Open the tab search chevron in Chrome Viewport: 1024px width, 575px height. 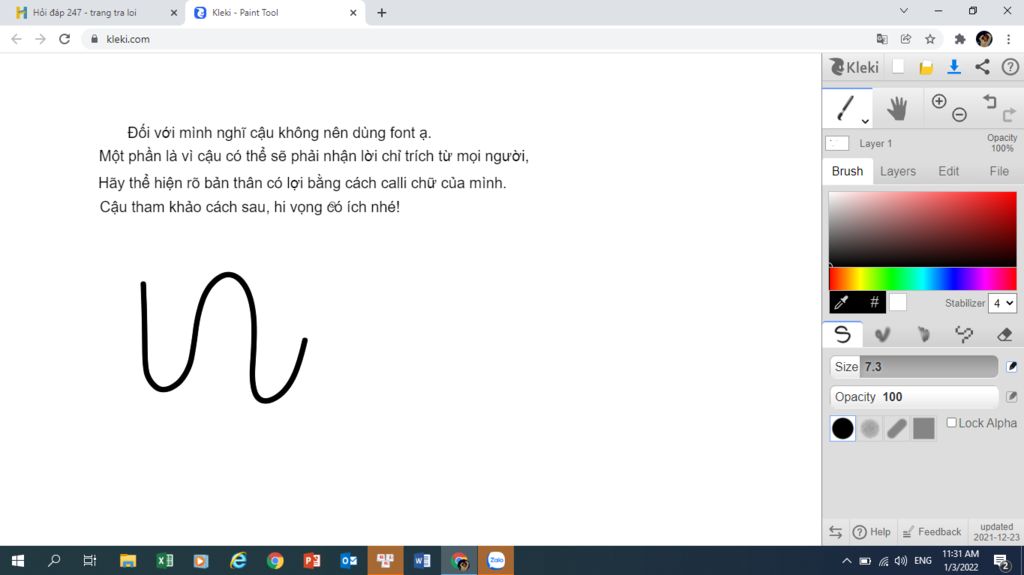(x=904, y=11)
